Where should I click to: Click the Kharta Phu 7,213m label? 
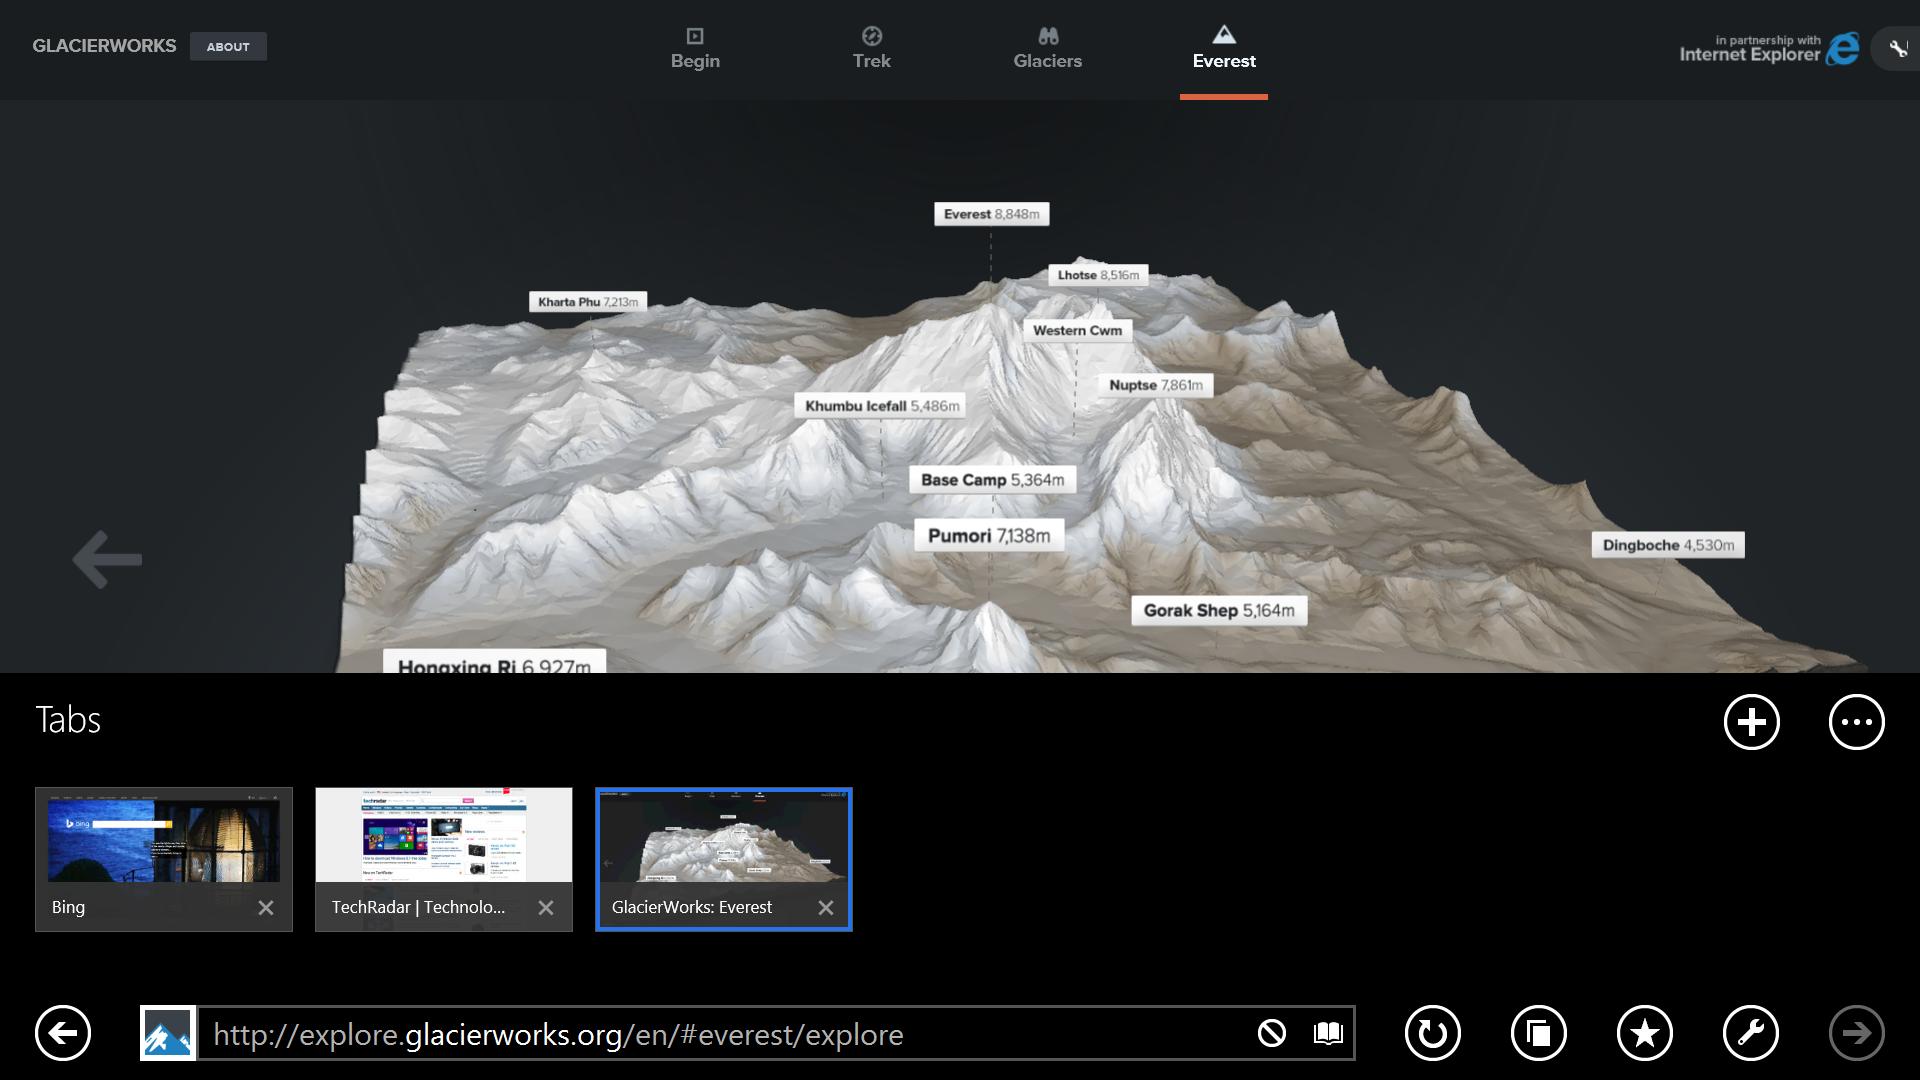click(588, 302)
